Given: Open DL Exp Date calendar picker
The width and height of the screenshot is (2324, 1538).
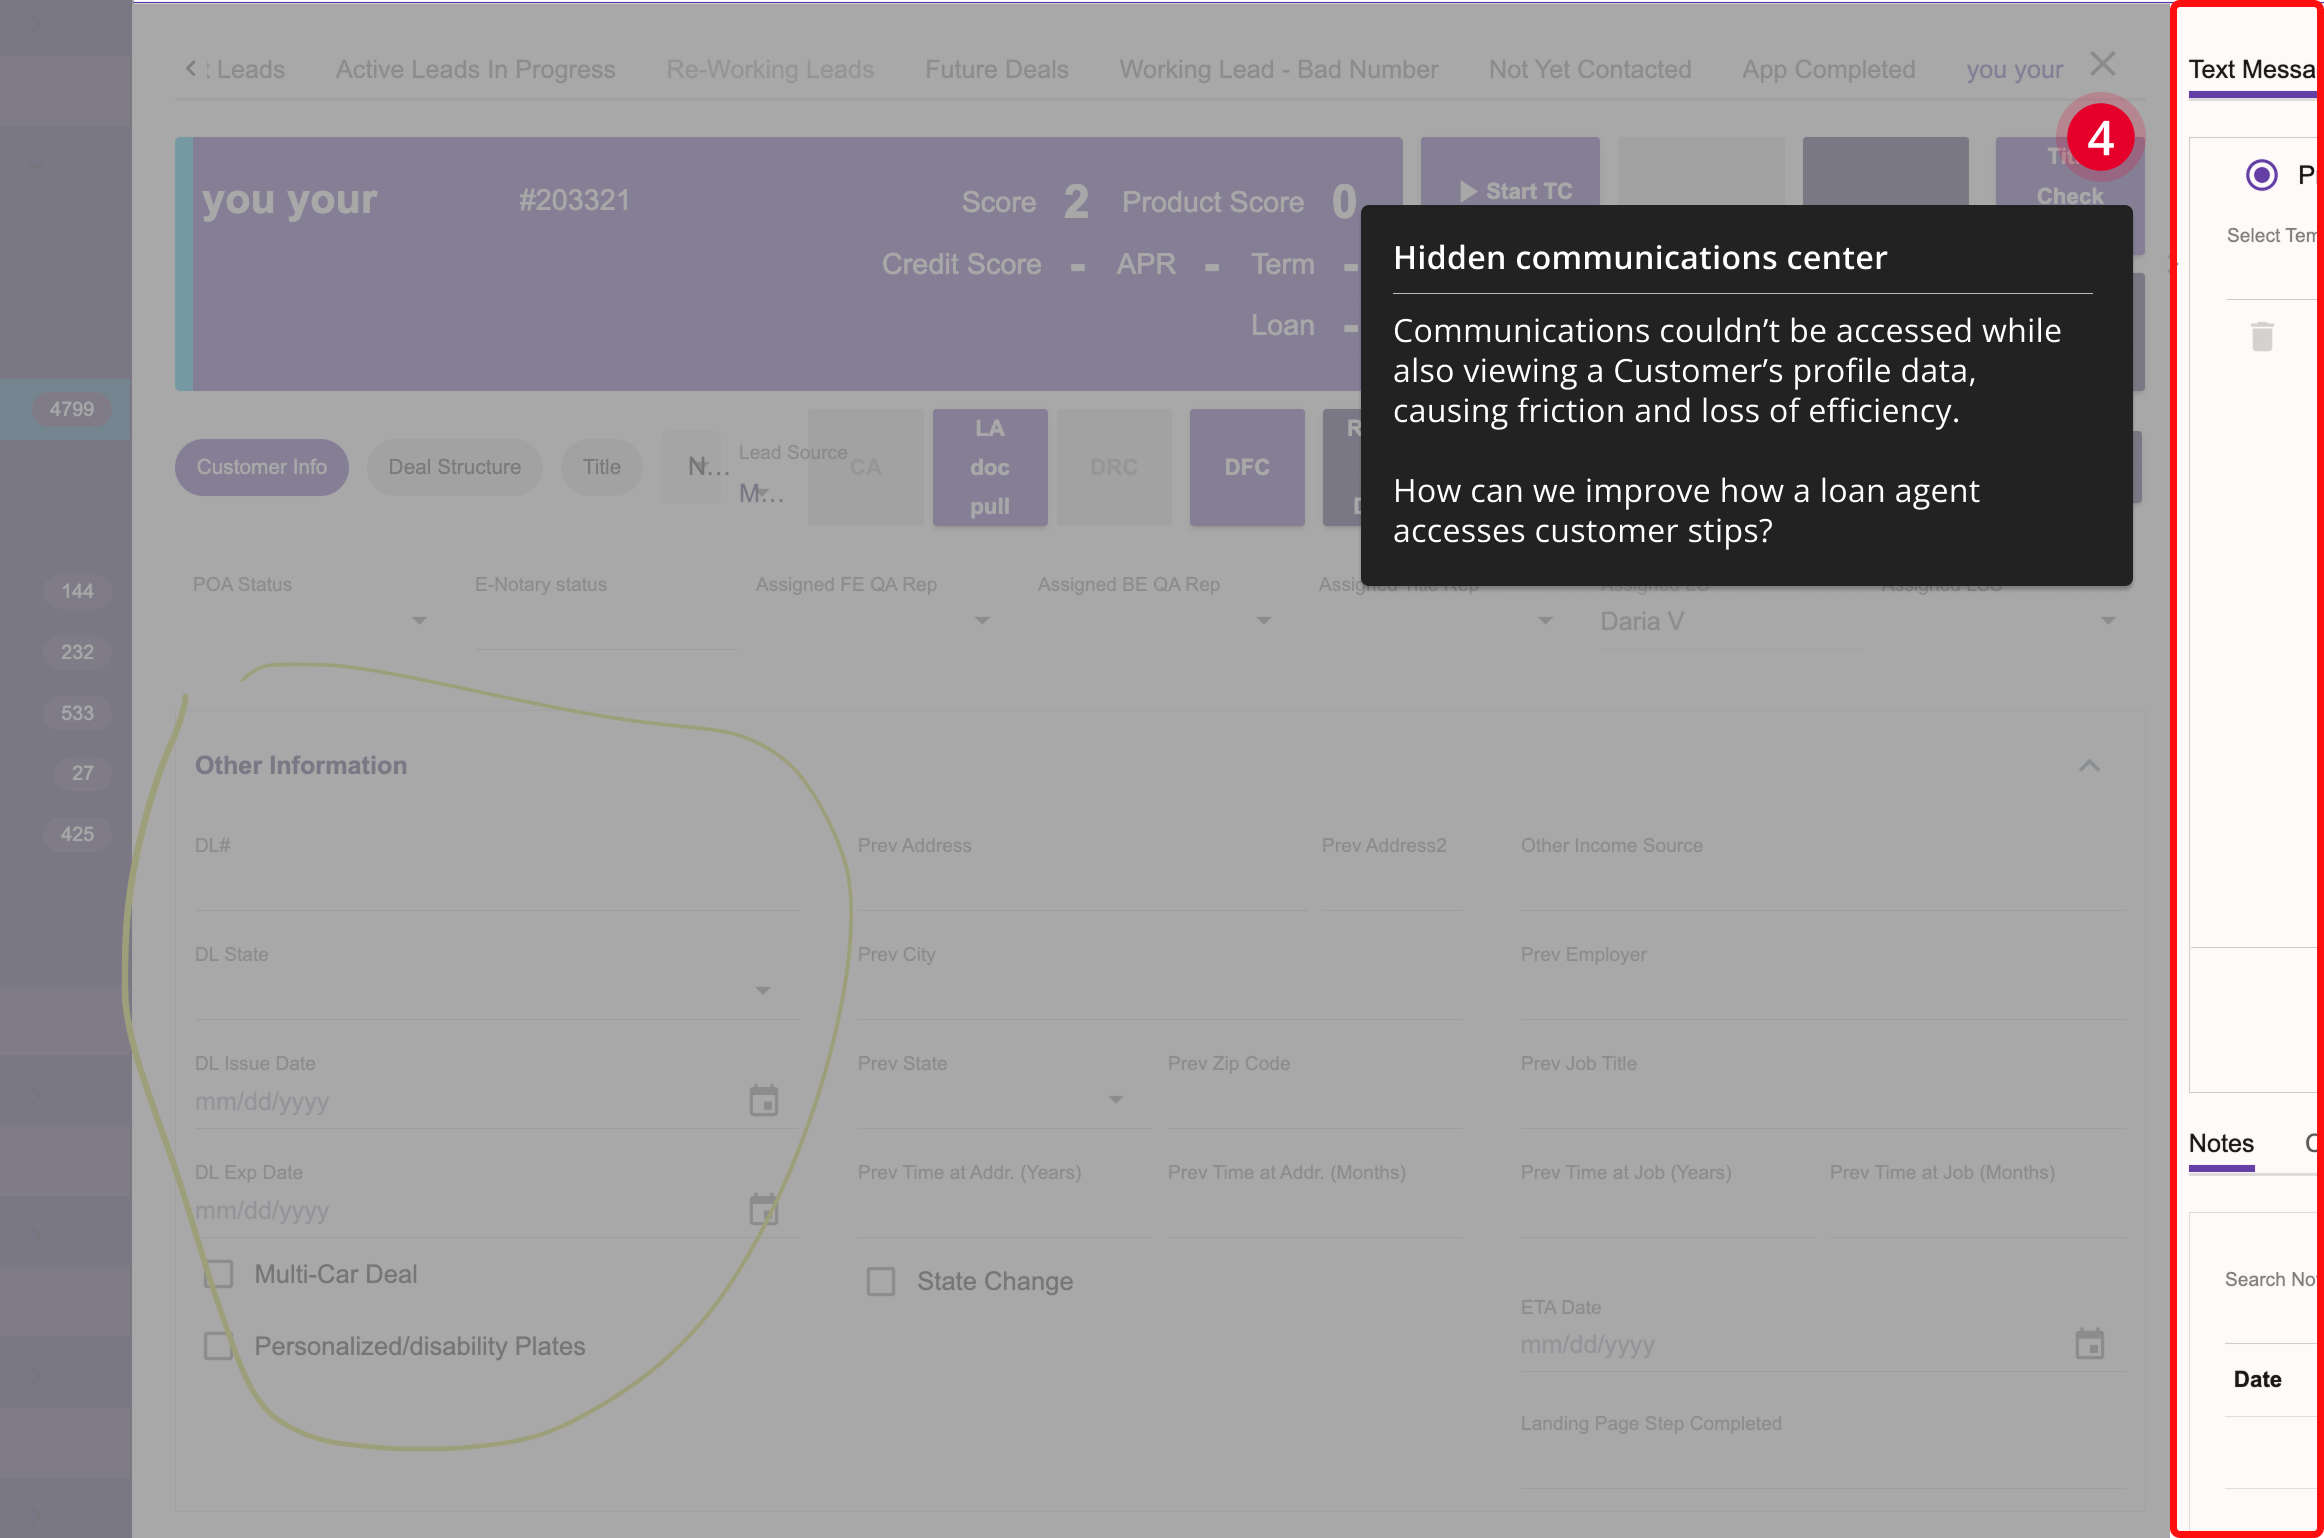Looking at the screenshot, I should [764, 1209].
